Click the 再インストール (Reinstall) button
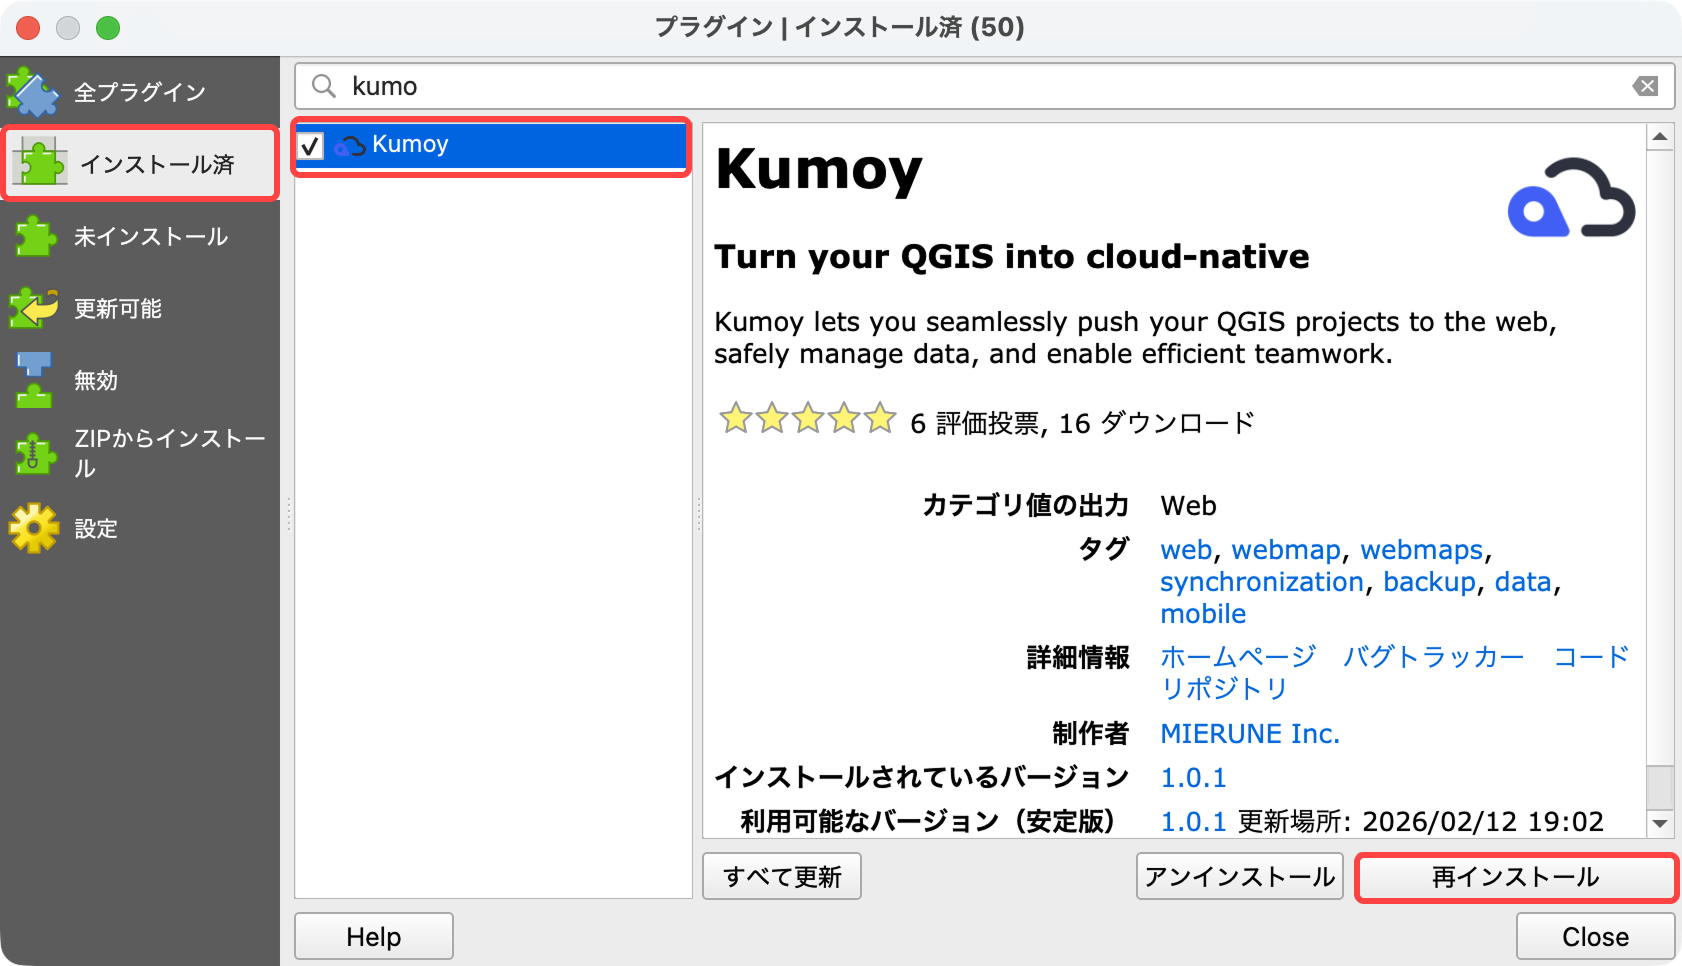Image resolution: width=1682 pixels, height=966 pixels. click(x=1514, y=877)
